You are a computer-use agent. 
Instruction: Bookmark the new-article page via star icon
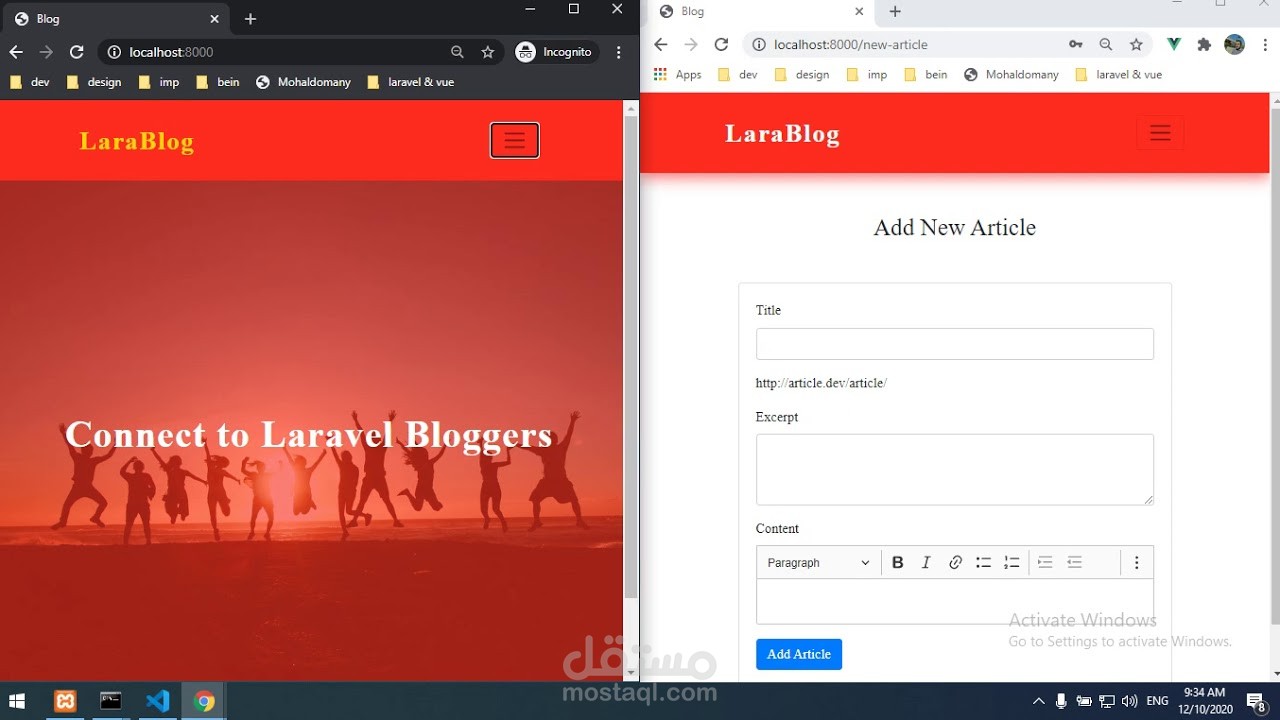[1136, 44]
